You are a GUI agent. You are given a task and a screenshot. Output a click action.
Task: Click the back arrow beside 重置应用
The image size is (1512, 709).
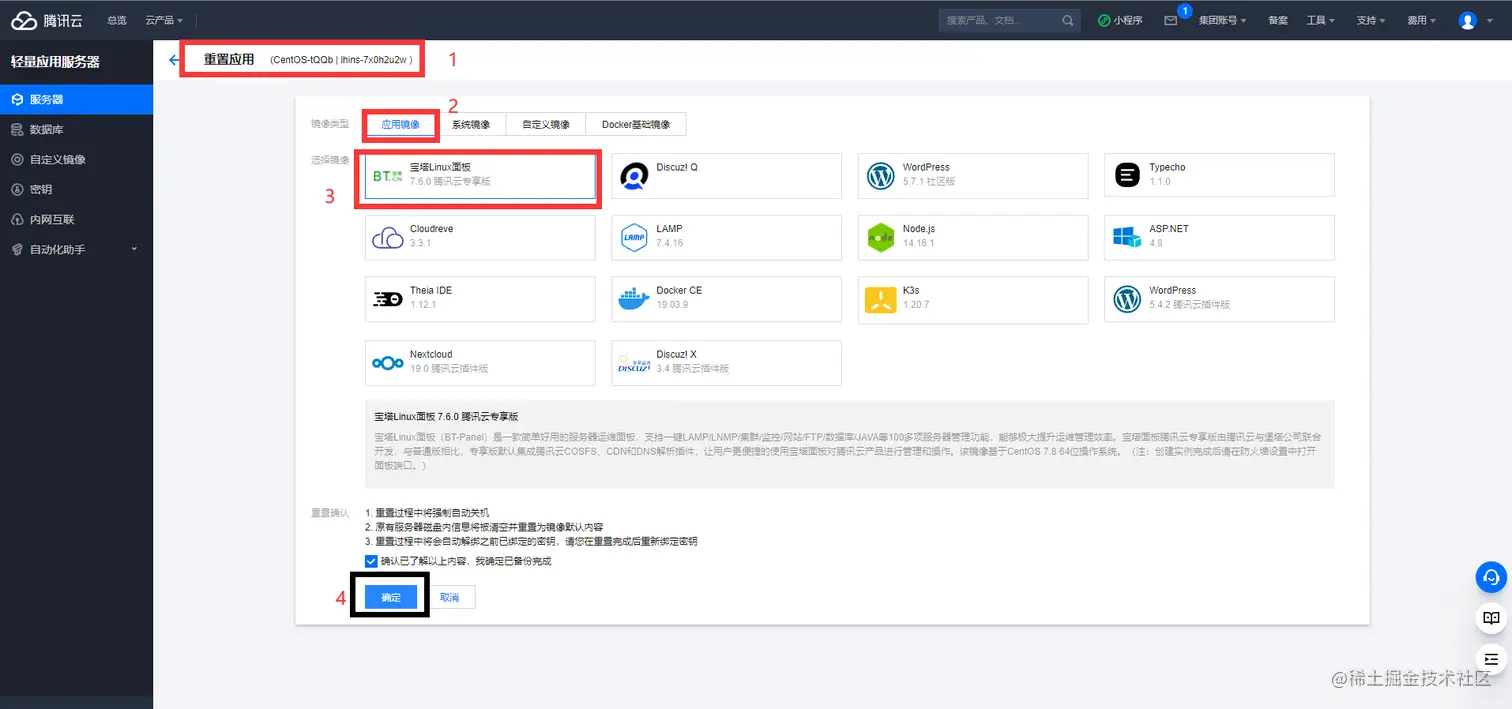tap(174, 60)
